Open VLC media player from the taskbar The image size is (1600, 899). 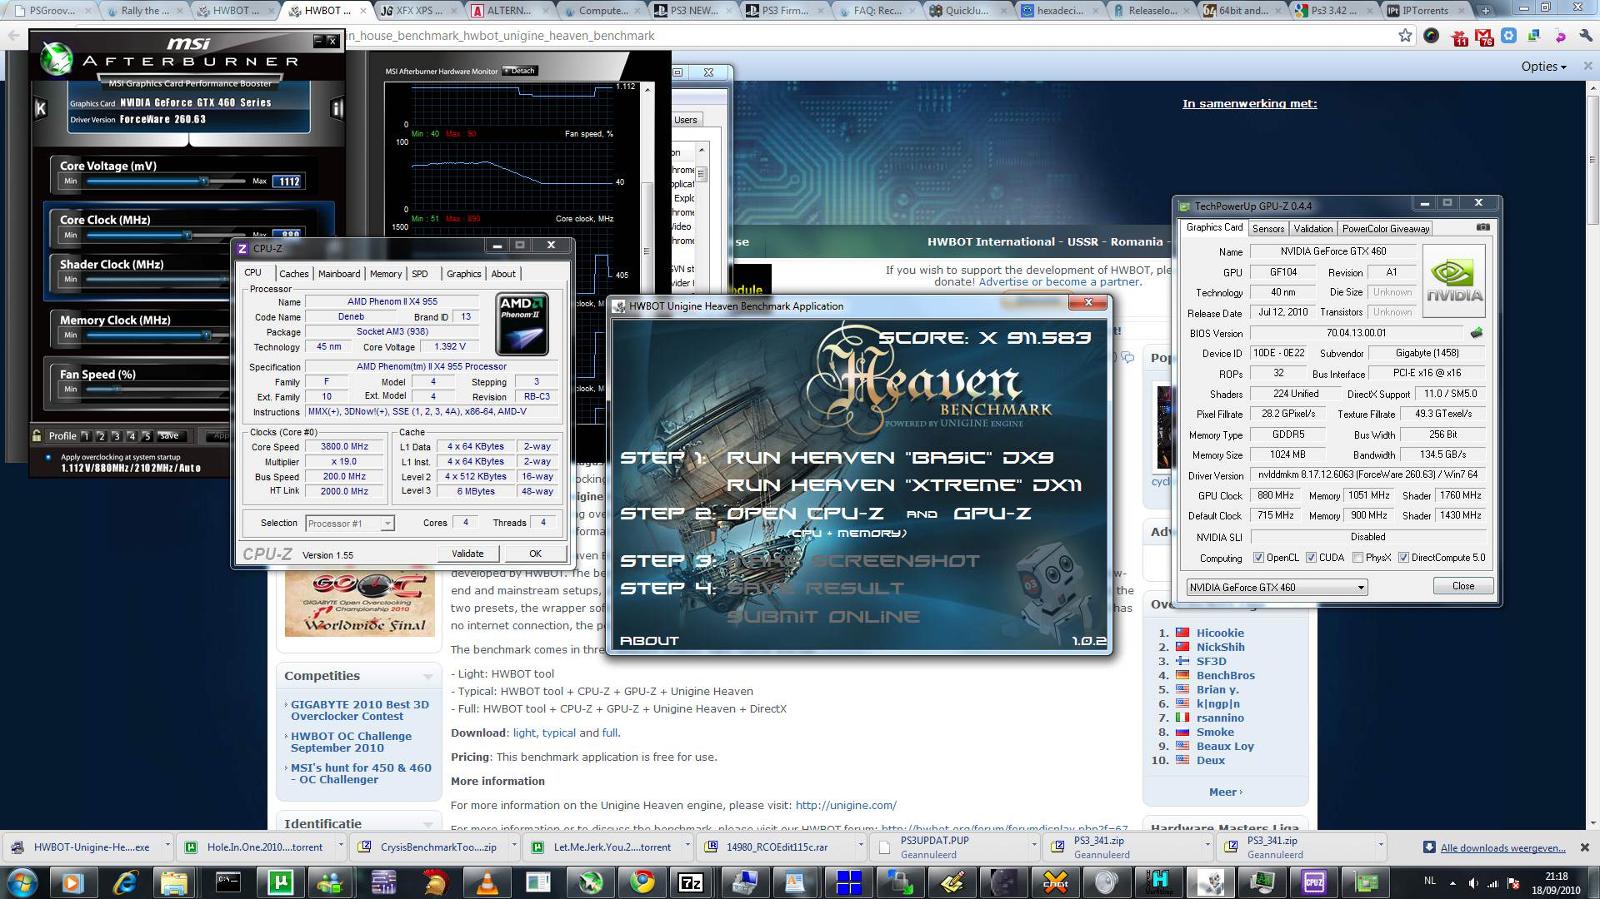pos(488,882)
